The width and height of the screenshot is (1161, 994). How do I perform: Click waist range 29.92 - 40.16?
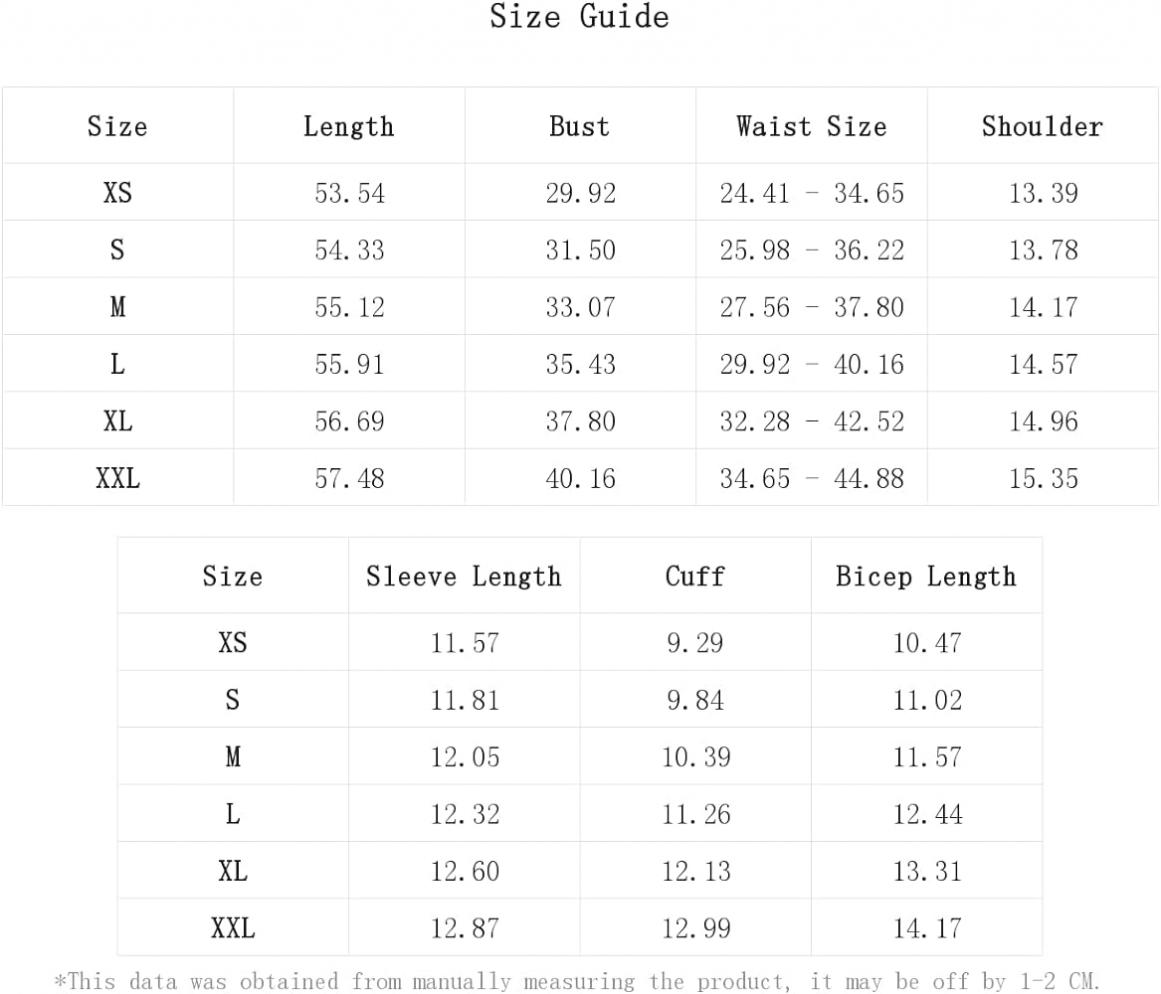point(812,364)
